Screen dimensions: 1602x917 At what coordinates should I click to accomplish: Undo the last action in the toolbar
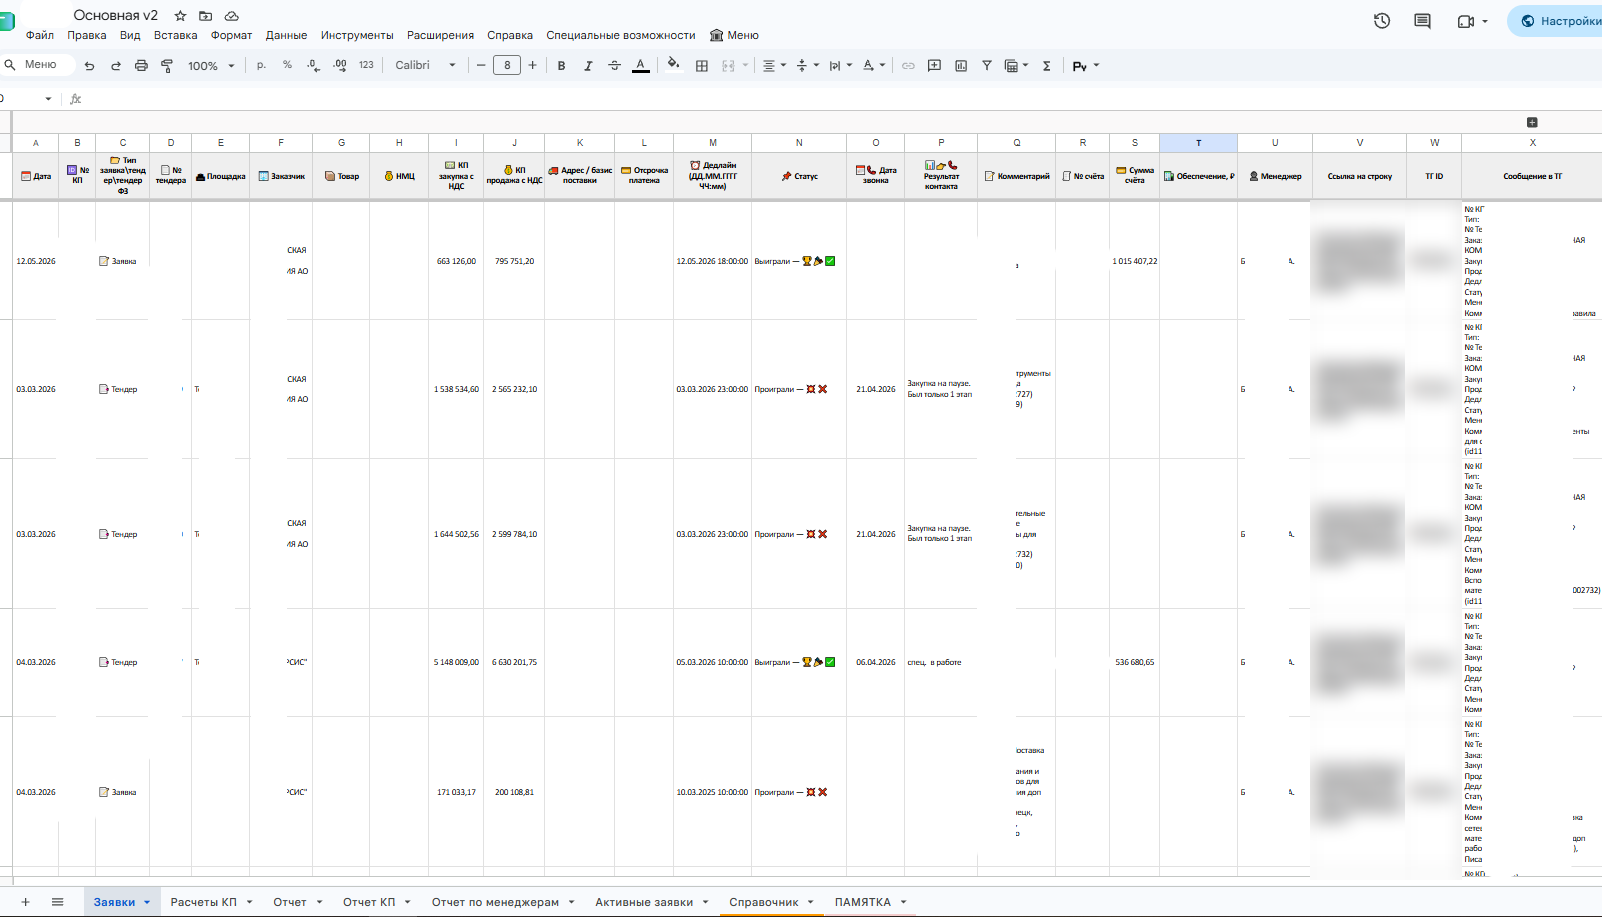click(90, 66)
